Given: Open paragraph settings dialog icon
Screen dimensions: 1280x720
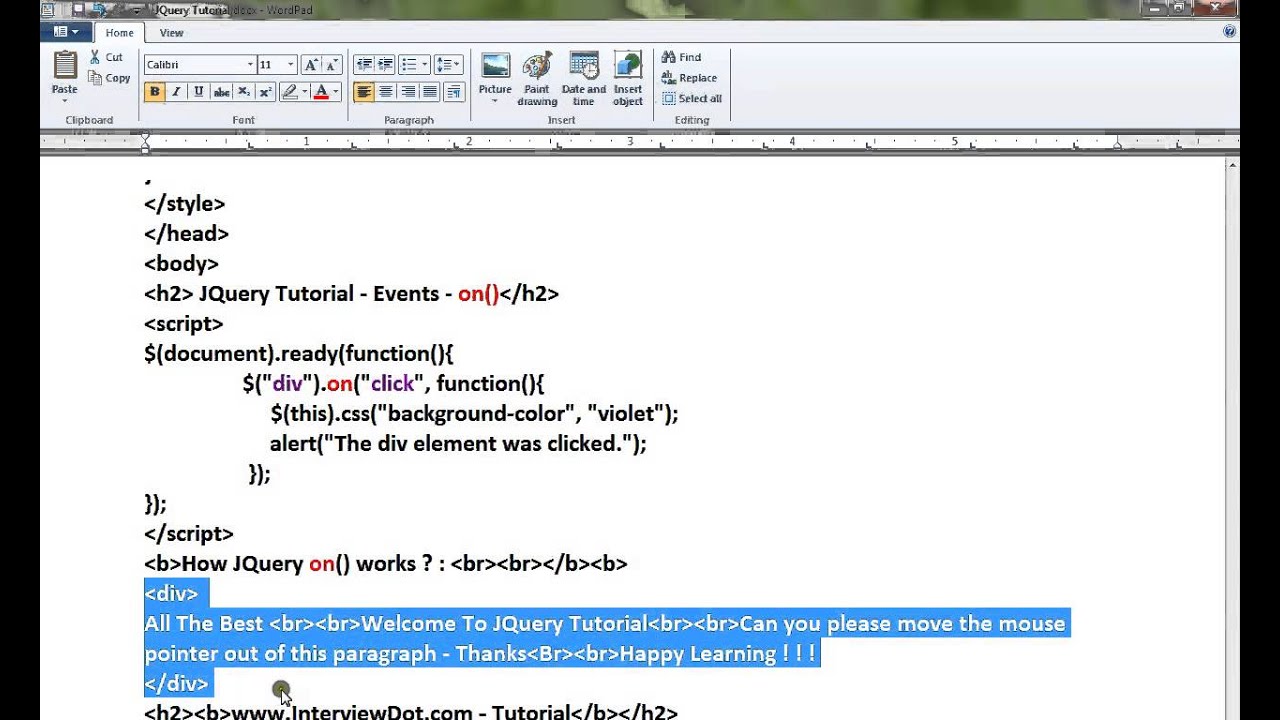Looking at the screenshot, I should [453, 92].
